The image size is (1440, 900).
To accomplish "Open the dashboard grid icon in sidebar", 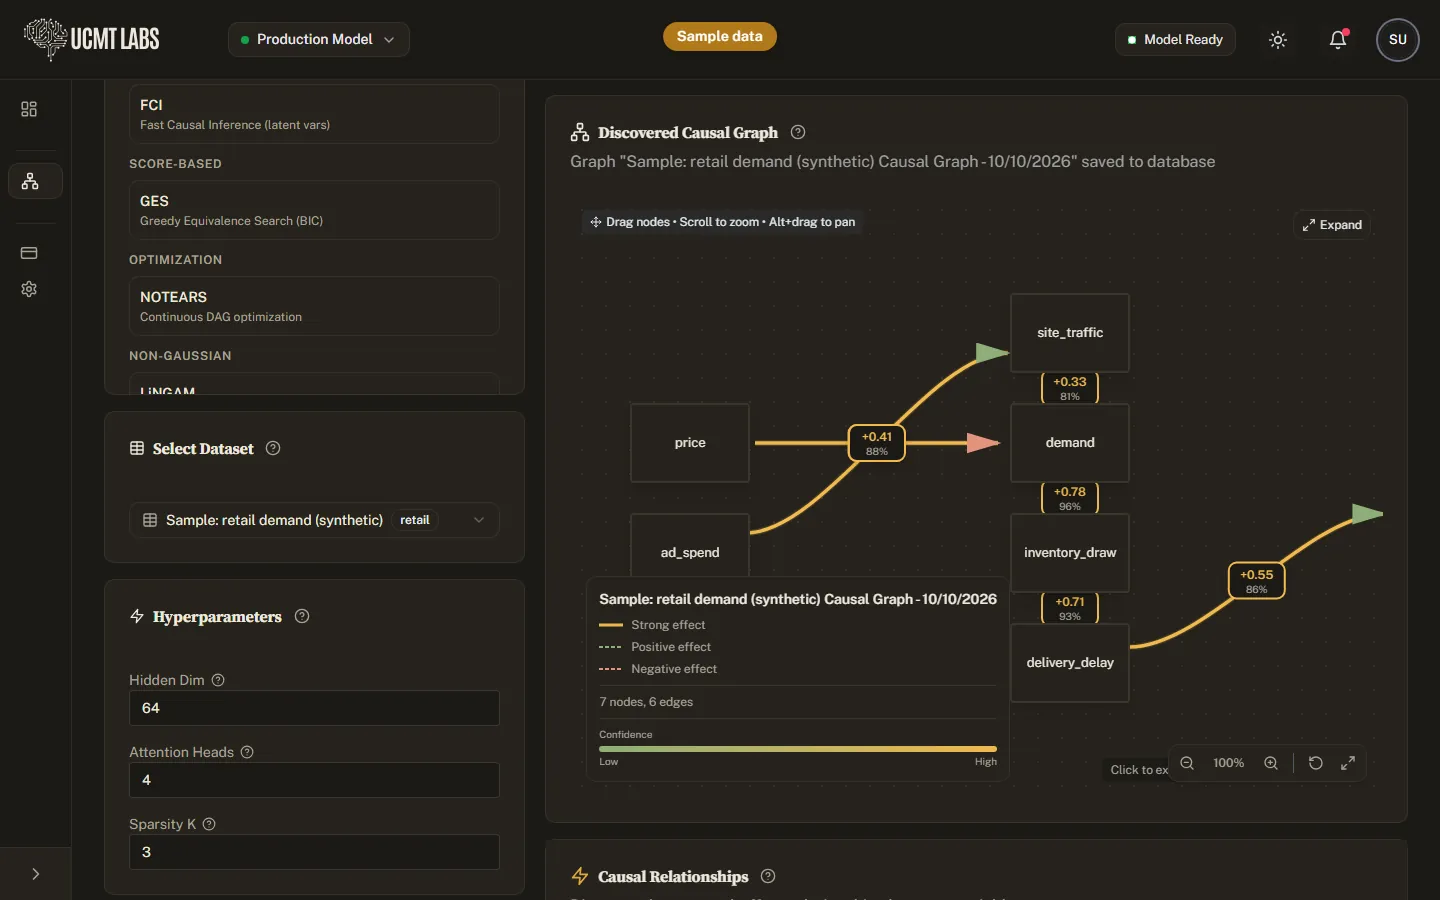I will 29,109.
